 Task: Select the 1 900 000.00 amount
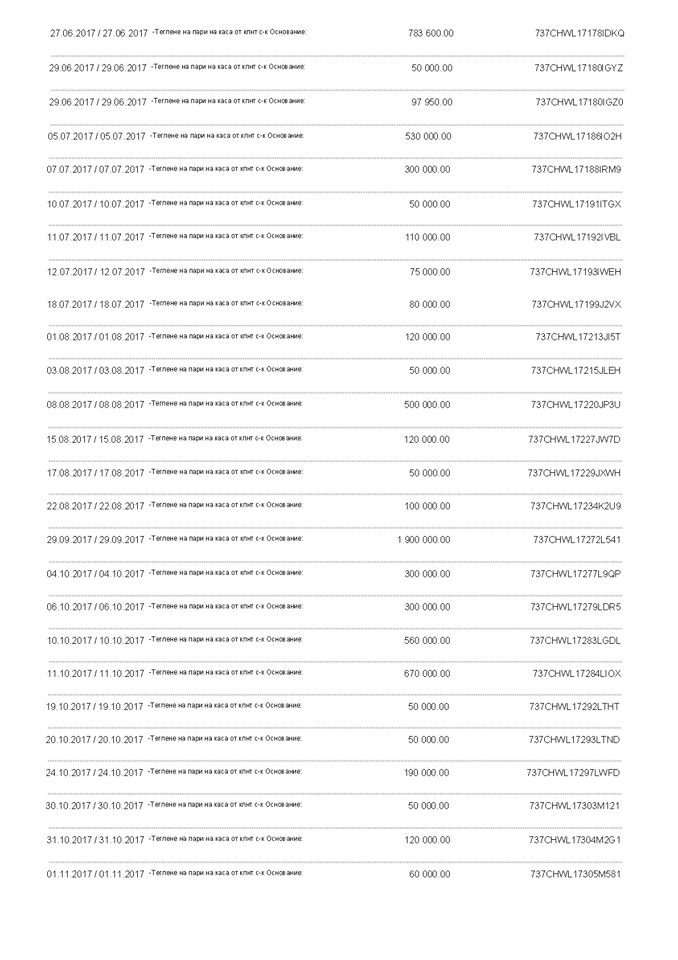click(x=423, y=540)
